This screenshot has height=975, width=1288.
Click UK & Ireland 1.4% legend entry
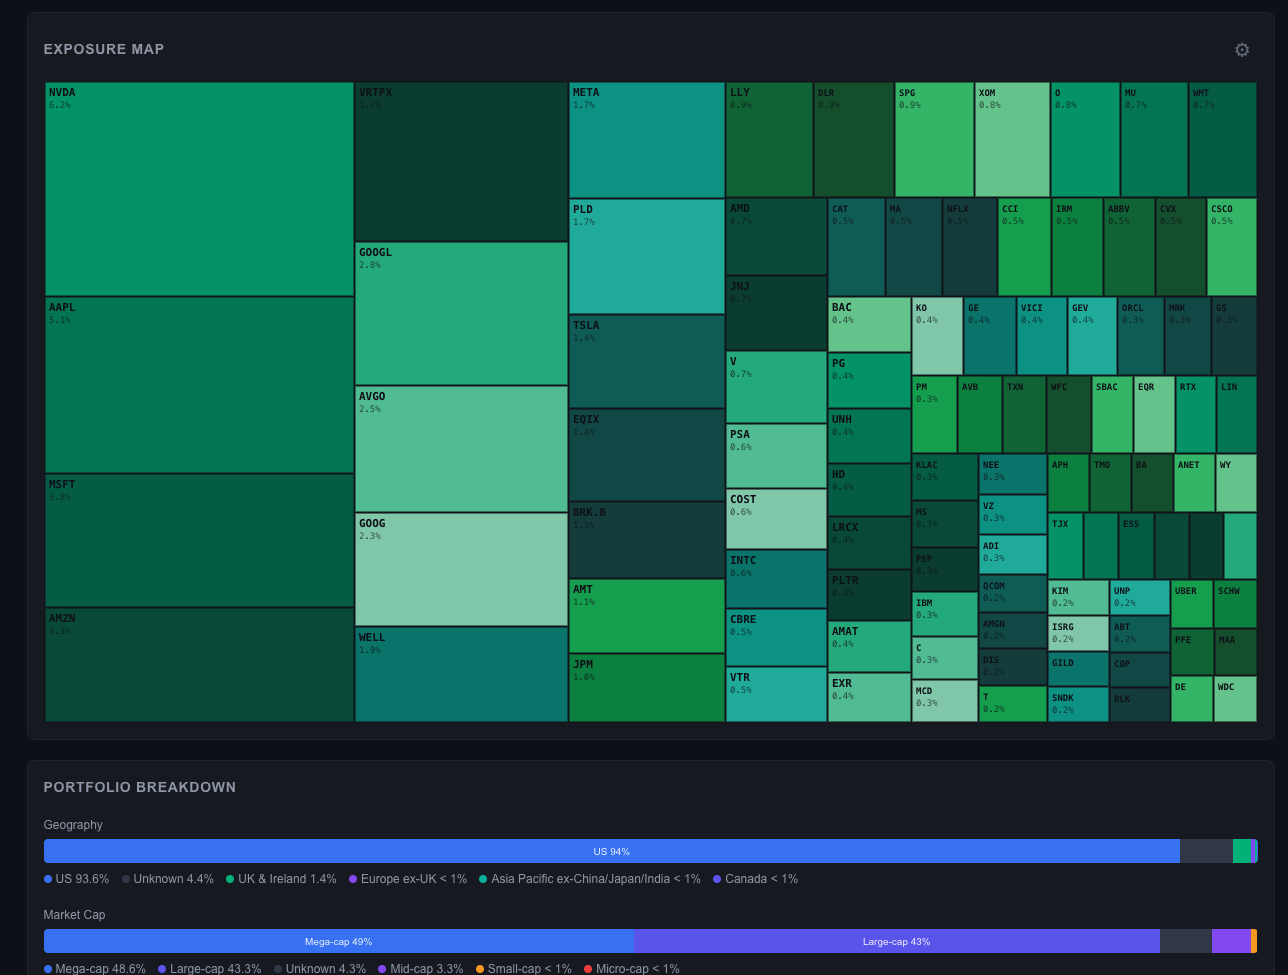(x=281, y=879)
